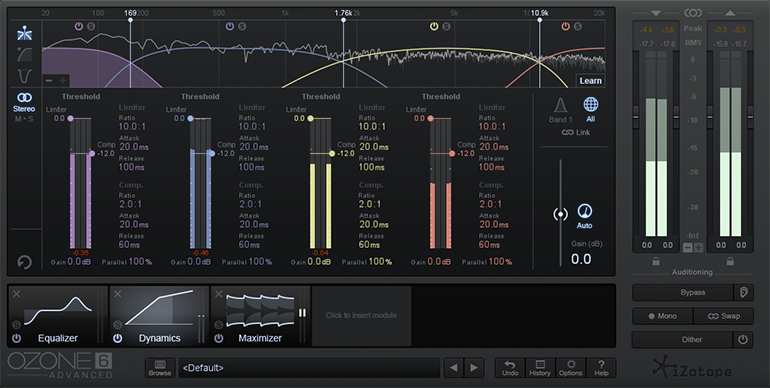Toggle Link bands option
Image resolution: width=770 pixels, height=388 pixels.
pos(576,133)
